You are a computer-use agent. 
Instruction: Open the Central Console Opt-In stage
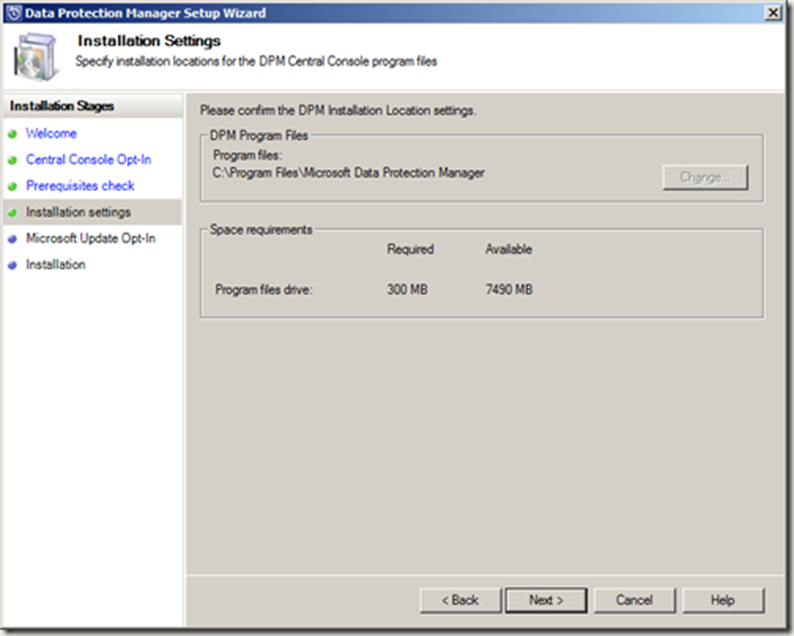click(89, 160)
